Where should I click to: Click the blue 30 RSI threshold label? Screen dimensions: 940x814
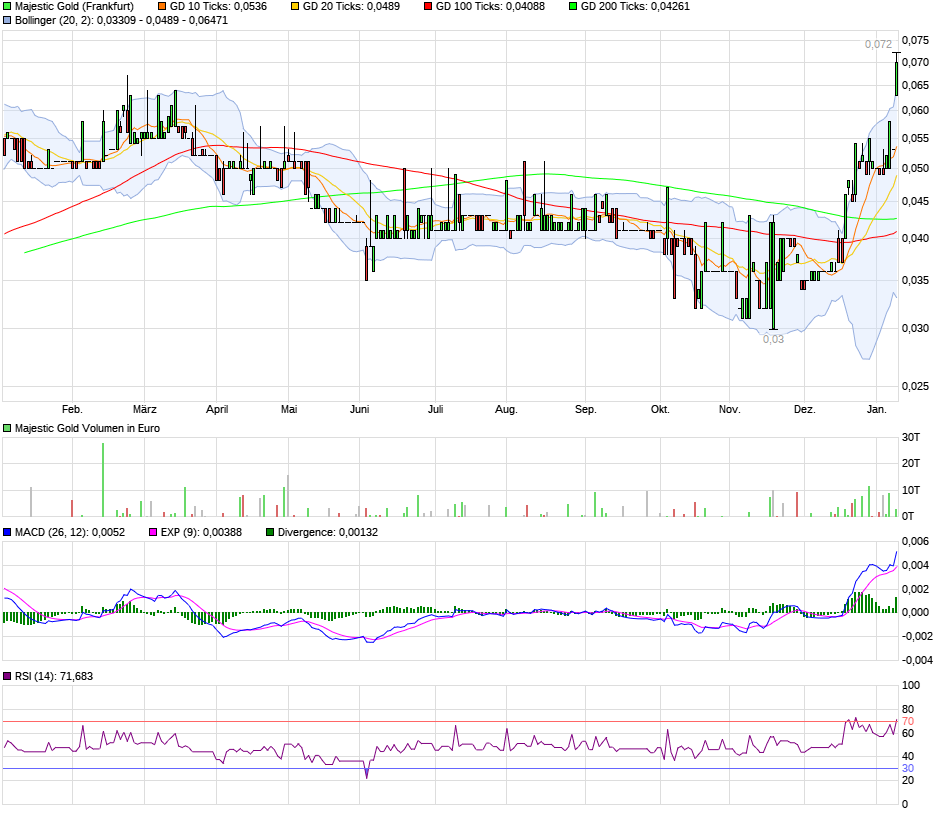[x=908, y=769]
